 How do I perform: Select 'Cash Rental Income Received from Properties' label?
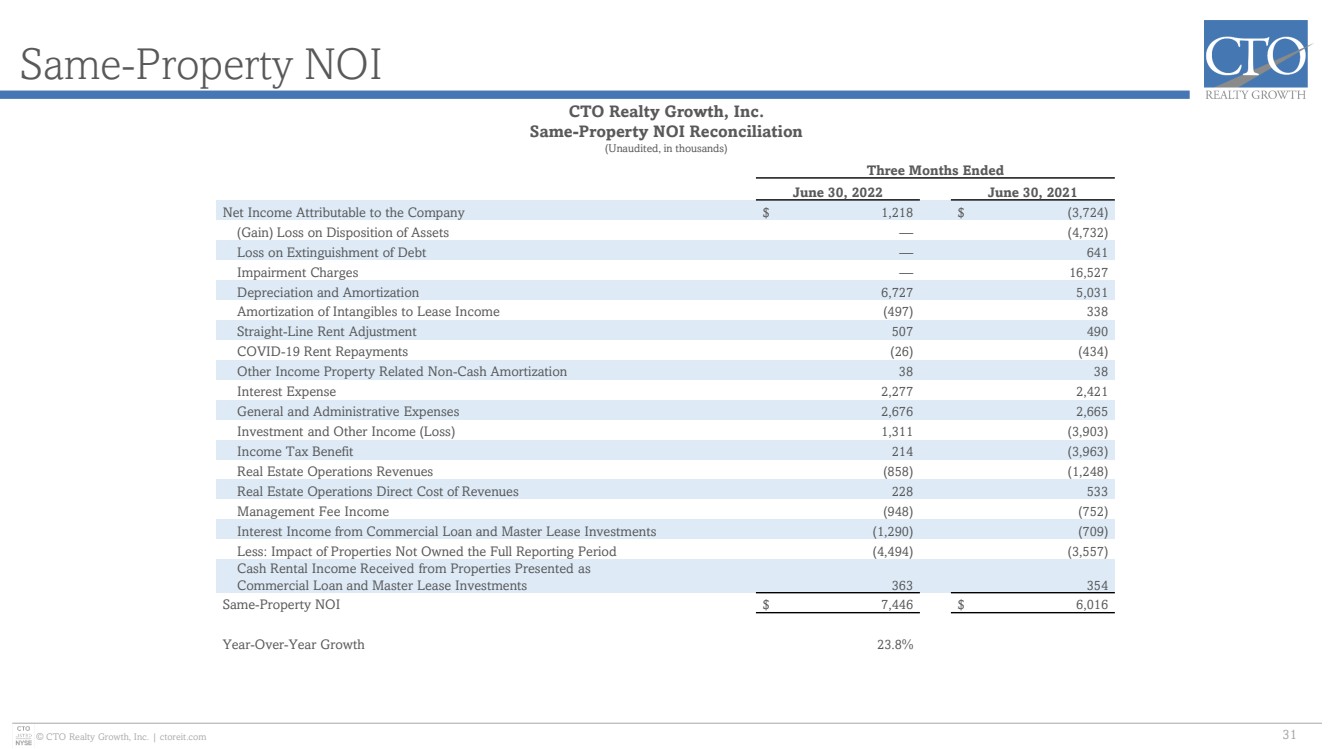point(414,577)
